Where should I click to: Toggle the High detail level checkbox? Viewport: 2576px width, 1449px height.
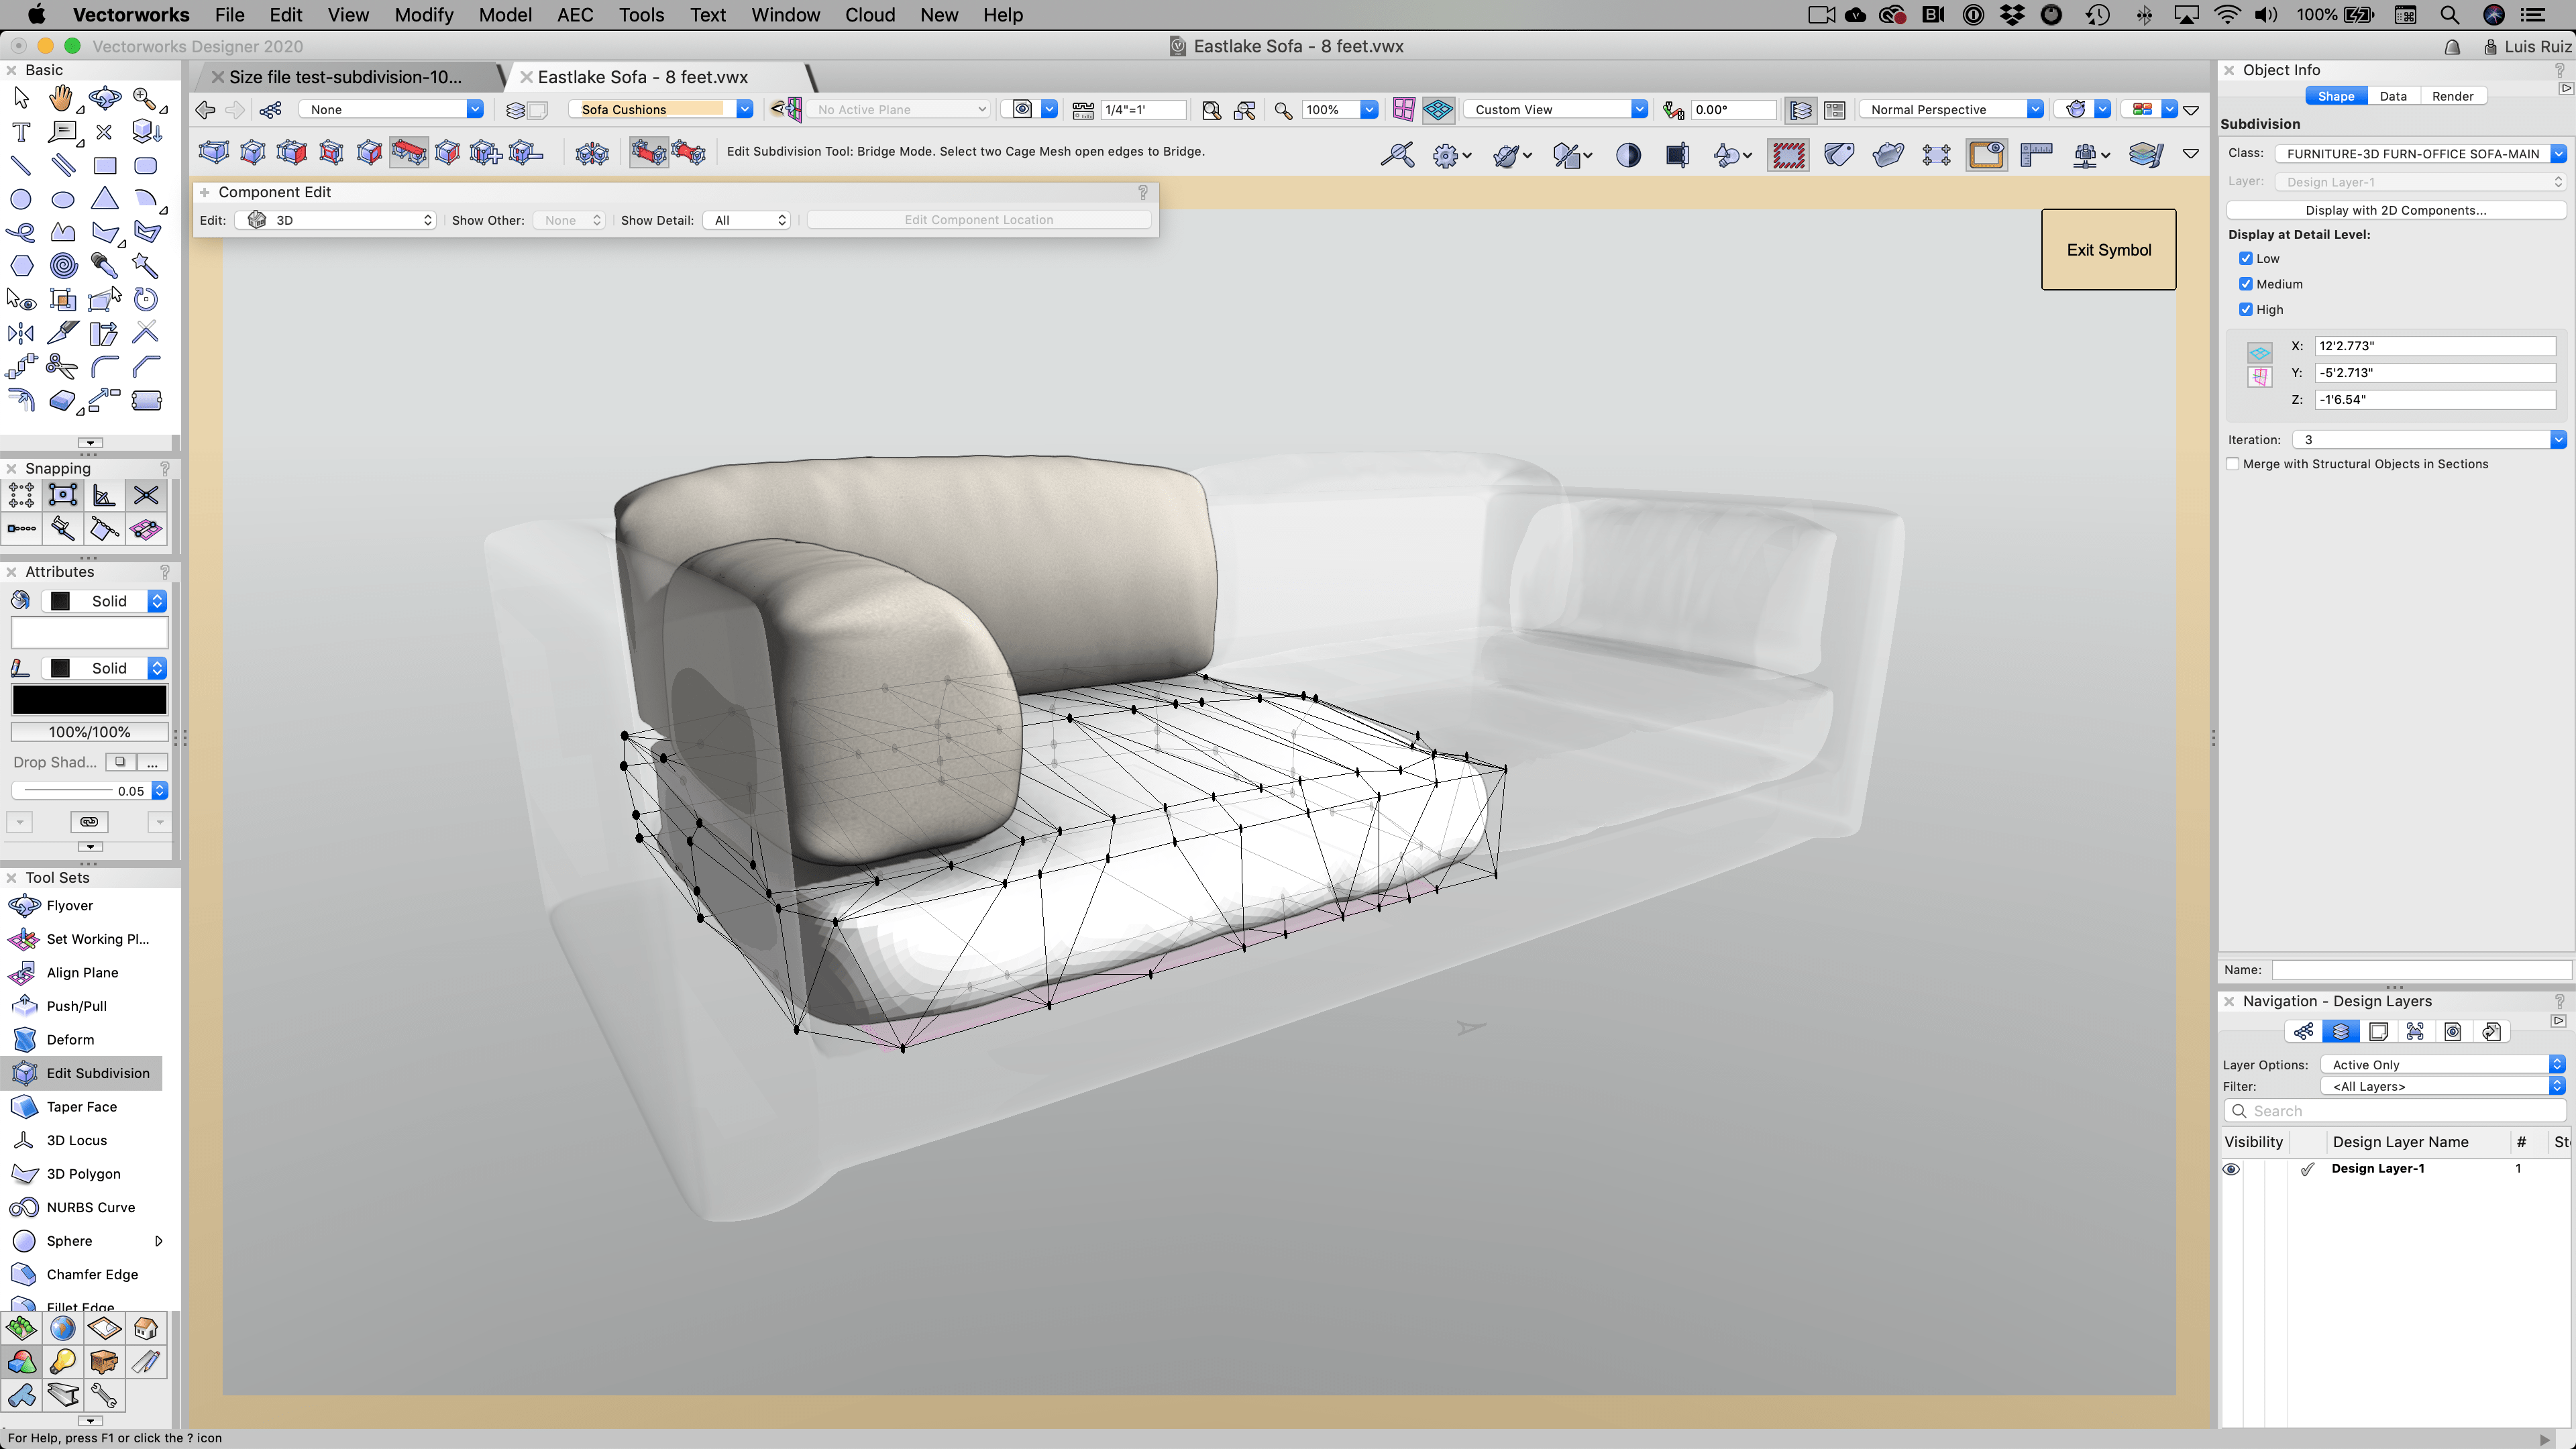coord(2246,309)
